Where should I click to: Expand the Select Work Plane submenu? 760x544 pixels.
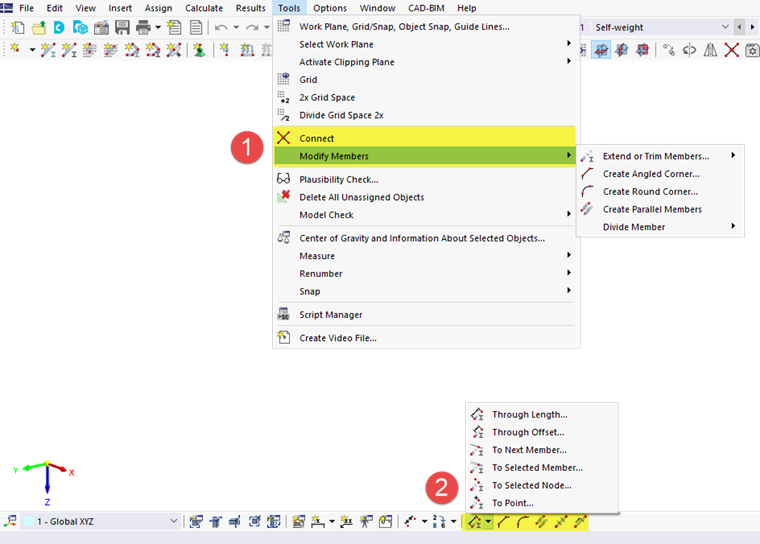[x=426, y=44]
